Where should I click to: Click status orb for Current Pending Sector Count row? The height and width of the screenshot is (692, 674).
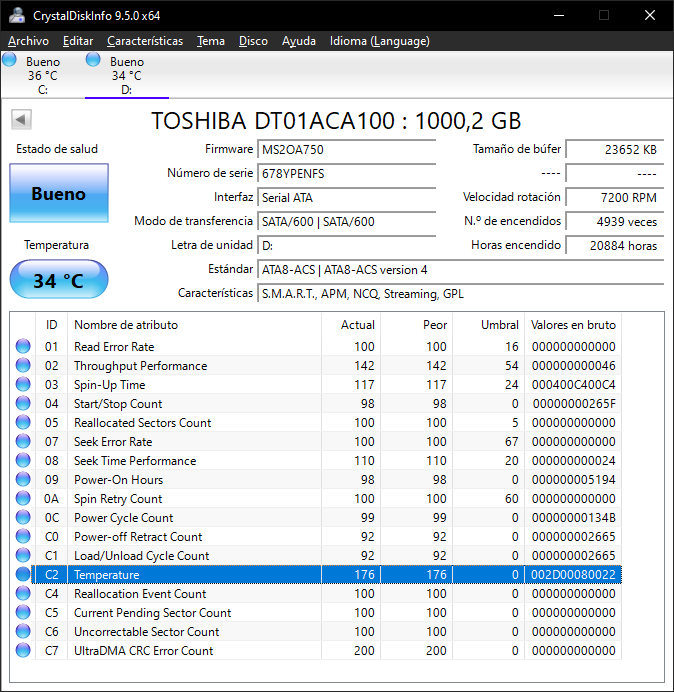23,612
